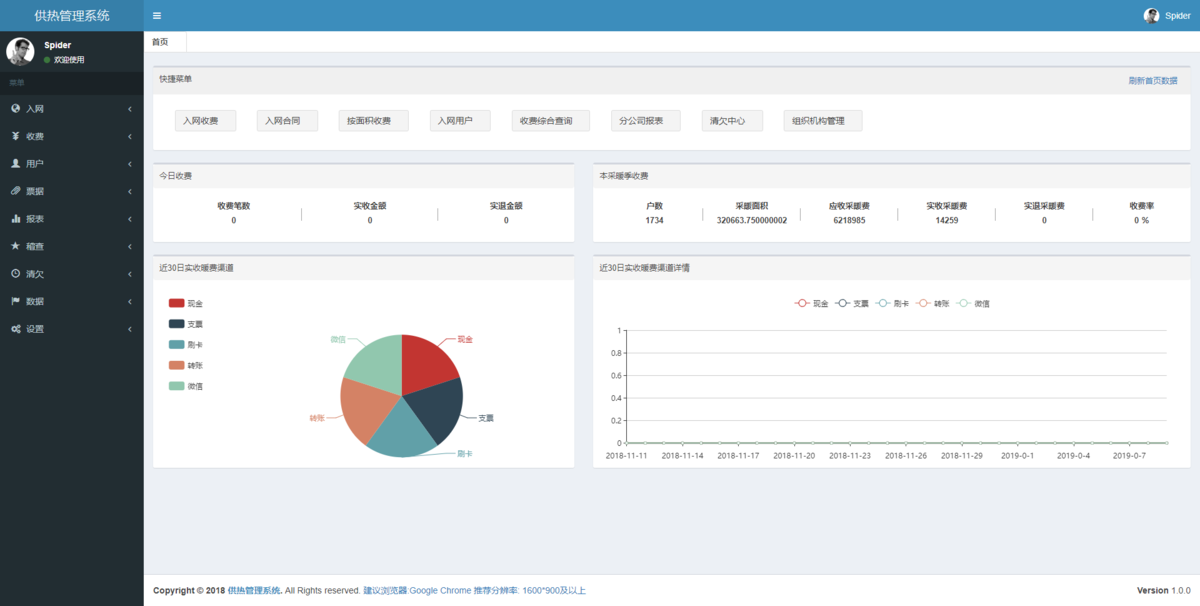The image size is (1200, 606).
Task: Click the 支票 slice of the pie chart
Action: [438, 408]
